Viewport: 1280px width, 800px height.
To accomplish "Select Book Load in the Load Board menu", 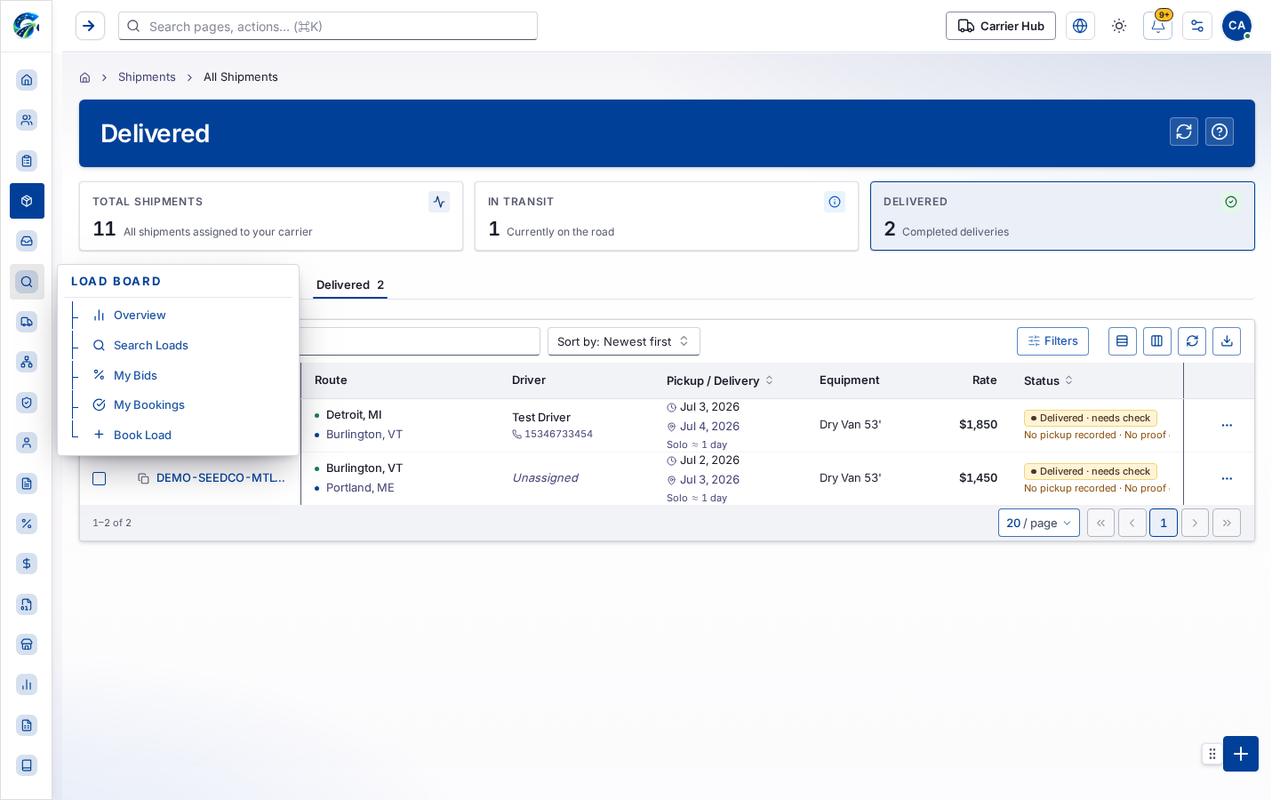I will pos(142,435).
